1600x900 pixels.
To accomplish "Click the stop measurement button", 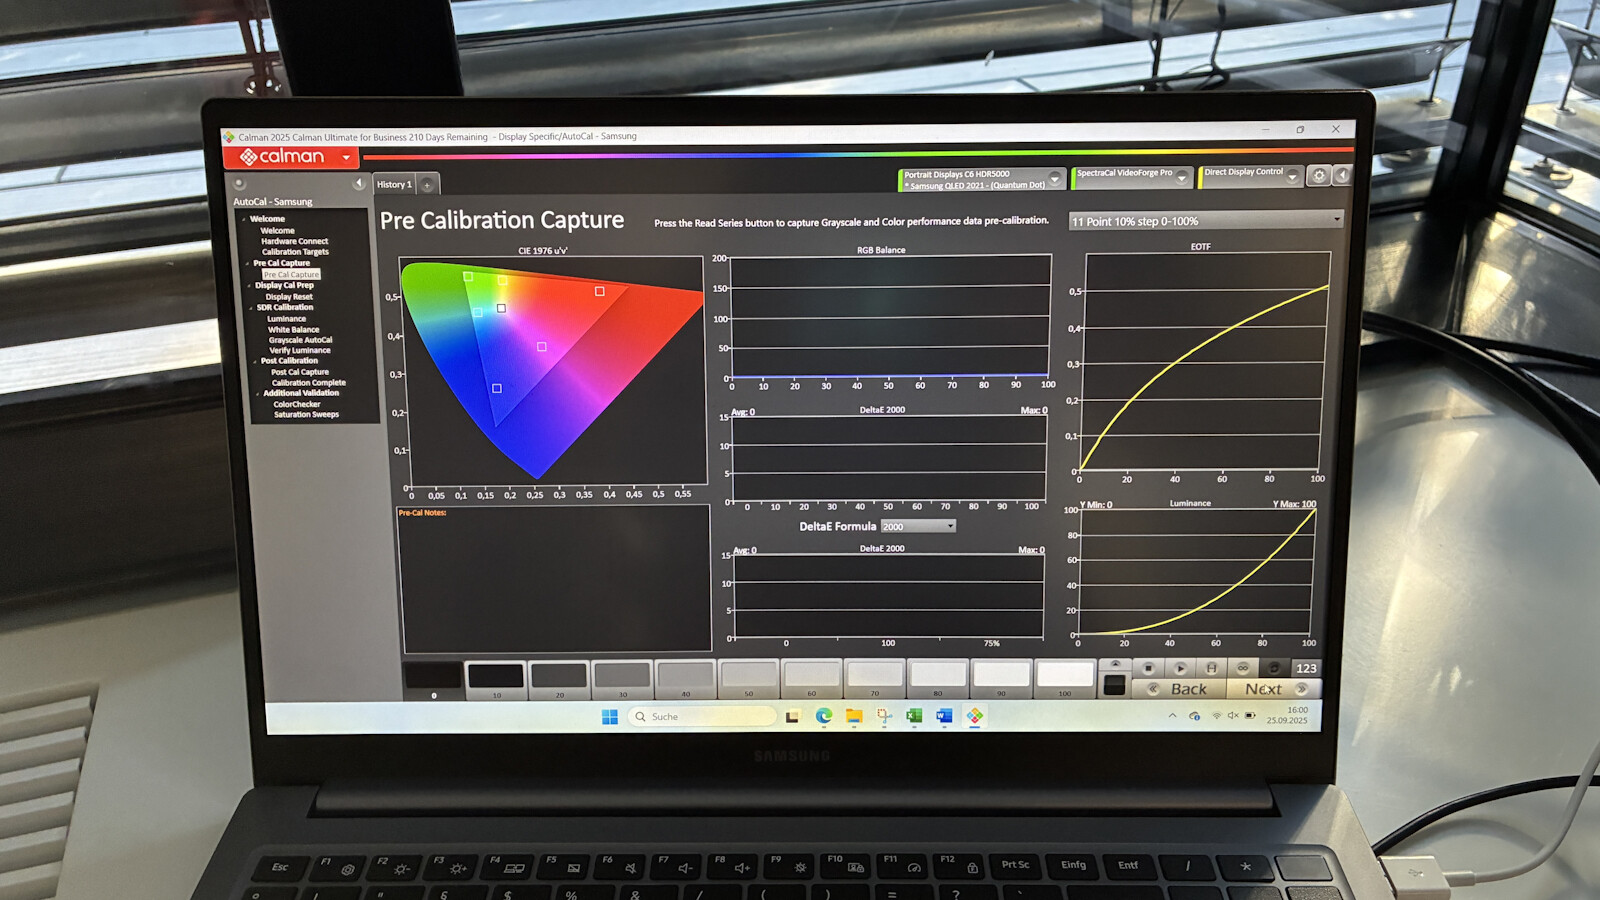I will 1148,668.
